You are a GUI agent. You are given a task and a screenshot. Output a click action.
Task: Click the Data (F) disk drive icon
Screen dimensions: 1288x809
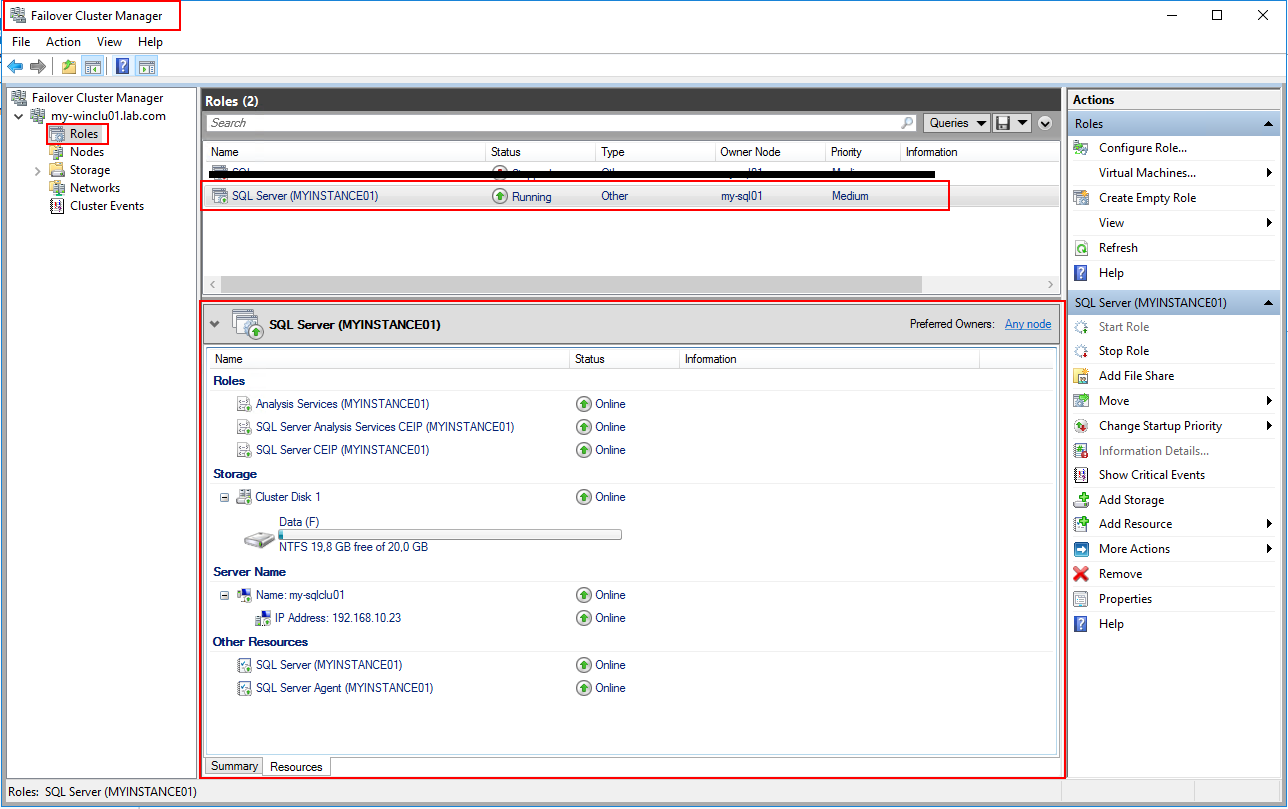coord(258,540)
